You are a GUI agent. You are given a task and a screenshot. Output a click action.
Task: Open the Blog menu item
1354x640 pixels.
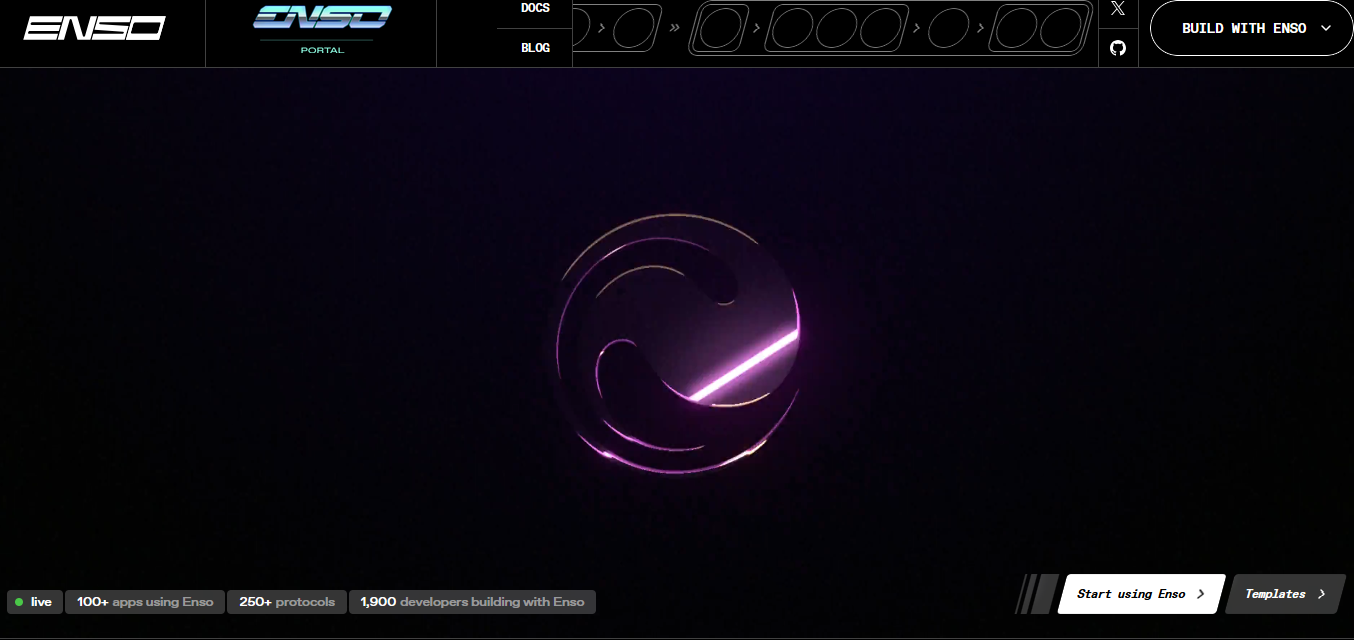pos(535,48)
